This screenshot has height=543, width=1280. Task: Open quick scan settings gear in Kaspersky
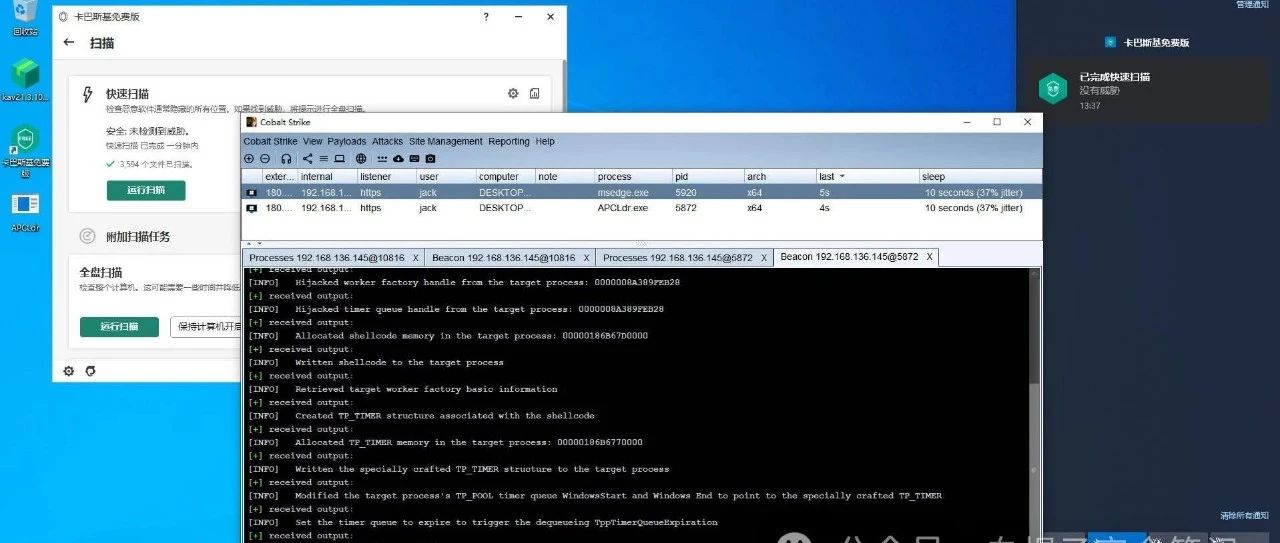[x=513, y=93]
